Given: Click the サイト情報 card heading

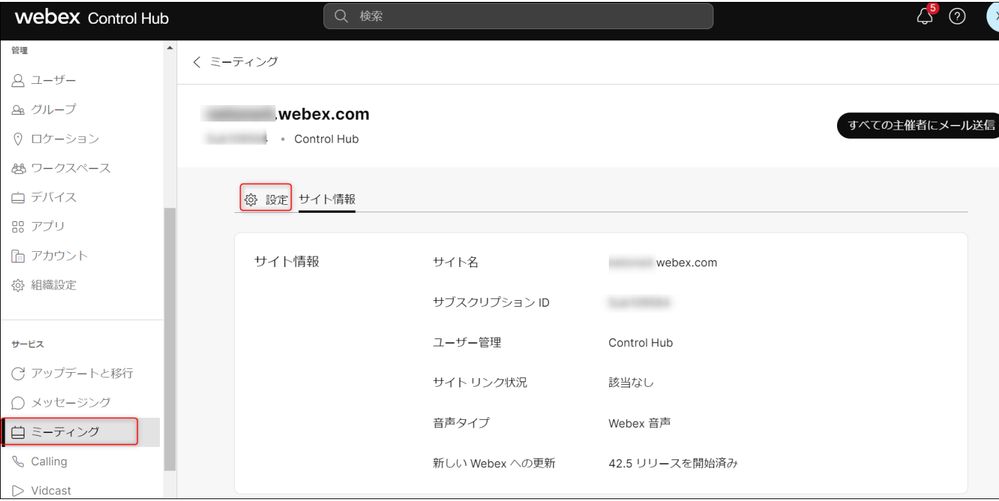Looking at the screenshot, I should (287, 262).
